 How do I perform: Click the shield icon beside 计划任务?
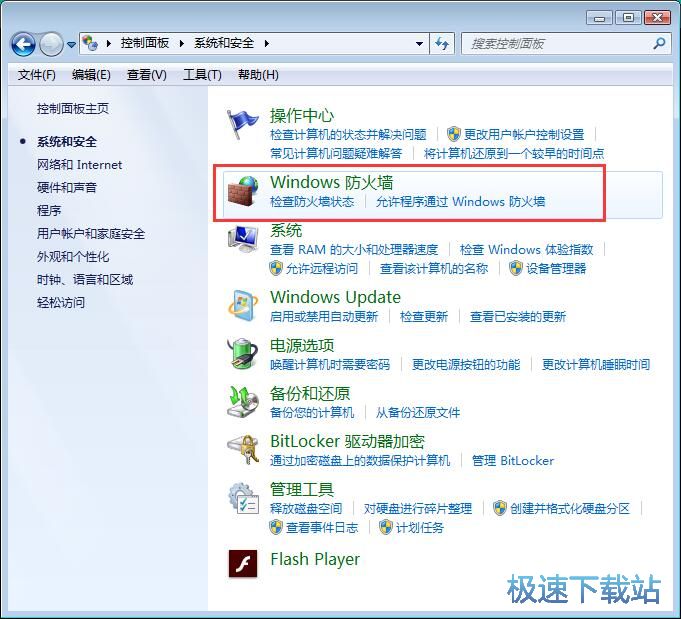pyautogui.click(x=386, y=527)
